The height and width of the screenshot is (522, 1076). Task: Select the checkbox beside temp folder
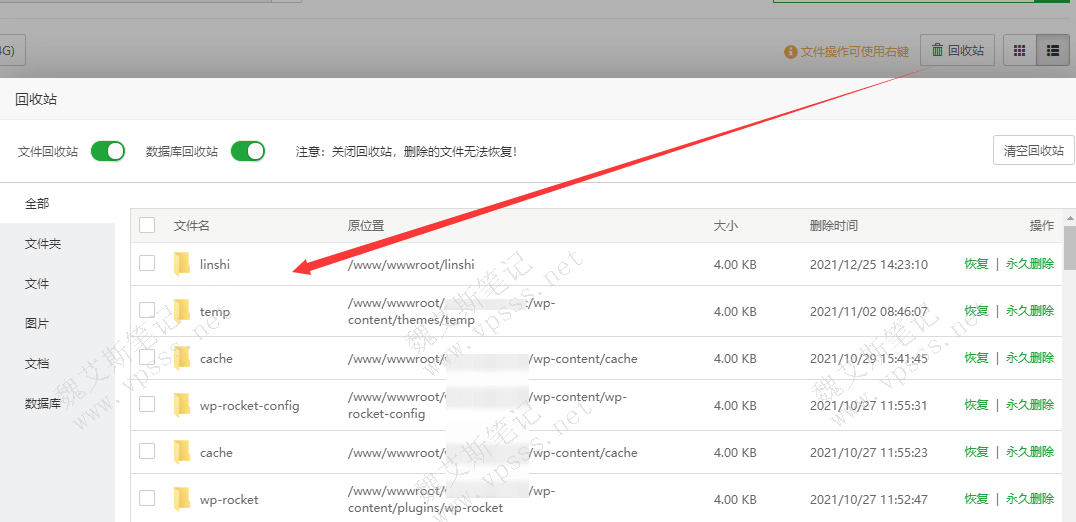[147, 310]
